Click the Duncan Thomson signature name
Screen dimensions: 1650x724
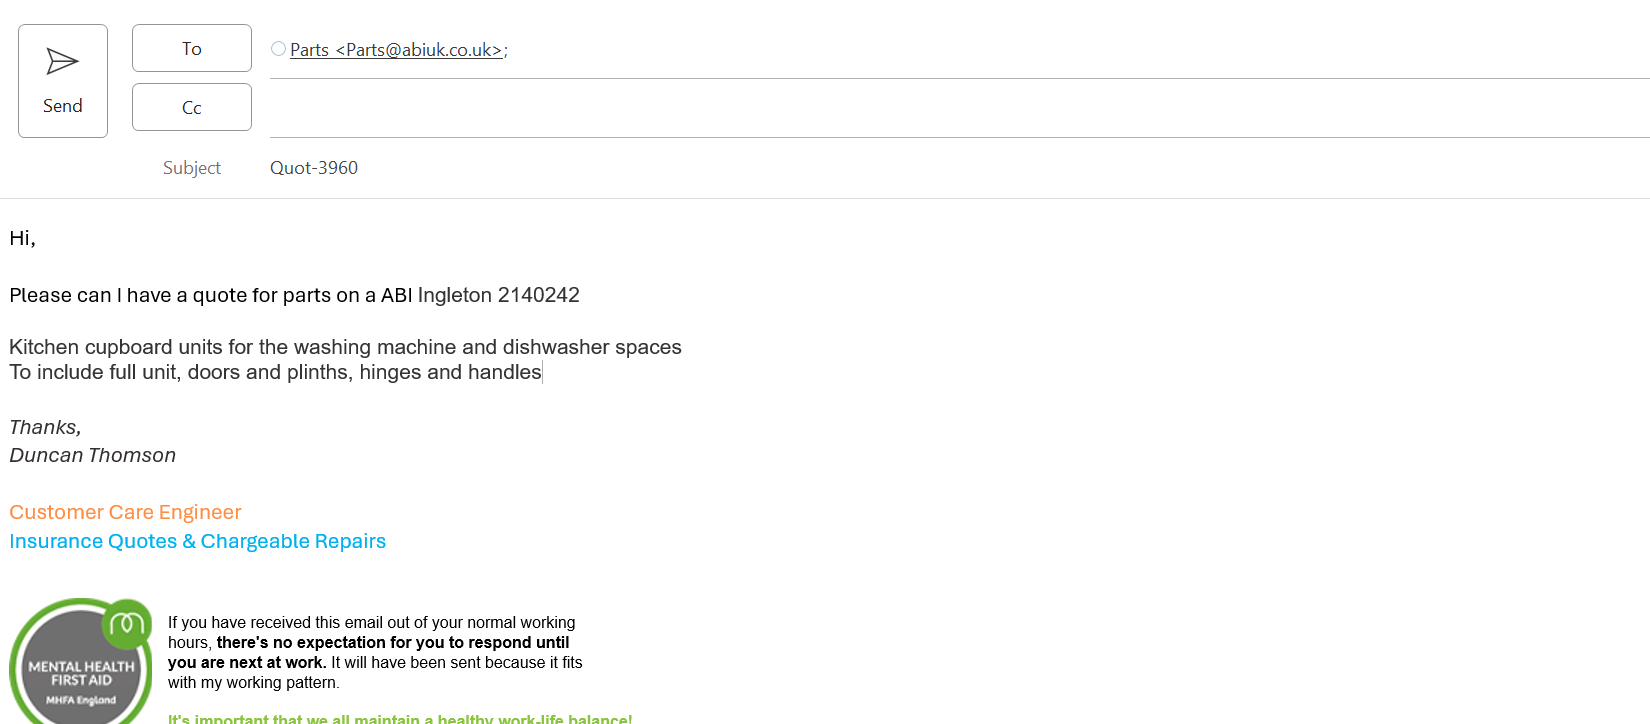[92, 455]
